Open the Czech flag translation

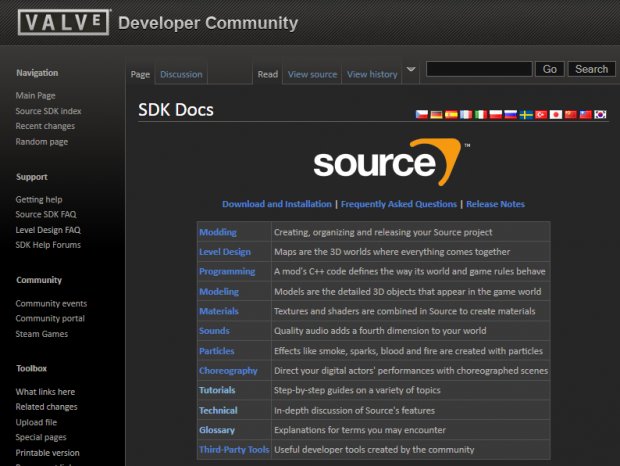click(x=422, y=115)
